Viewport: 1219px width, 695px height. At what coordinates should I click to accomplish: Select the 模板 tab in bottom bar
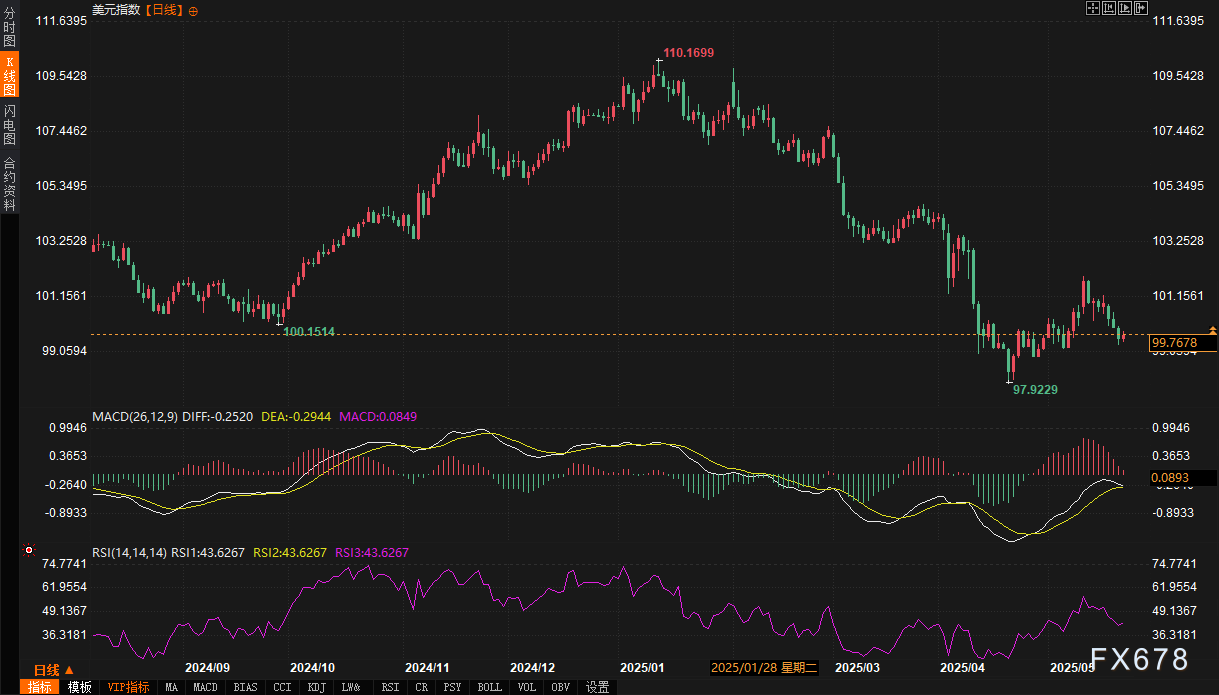point(79,687)
